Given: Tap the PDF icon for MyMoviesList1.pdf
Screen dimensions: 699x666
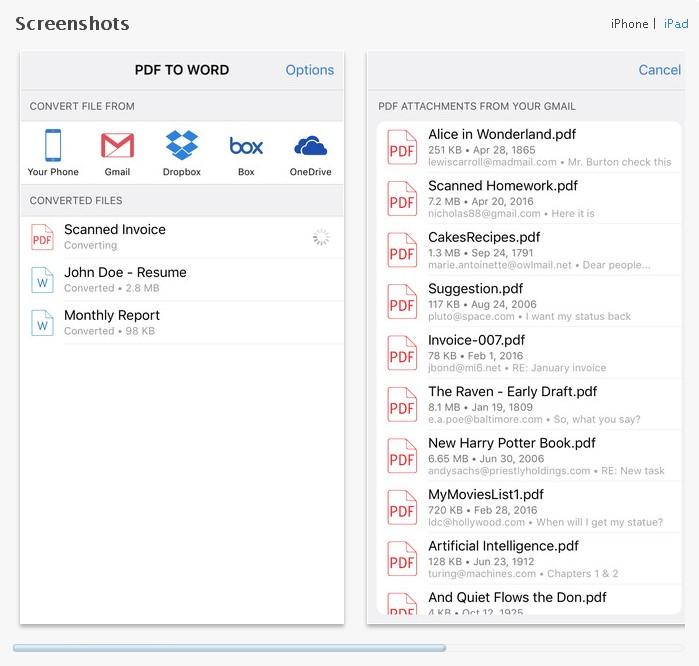Looking at the screenshot, I should click(402, 507).
